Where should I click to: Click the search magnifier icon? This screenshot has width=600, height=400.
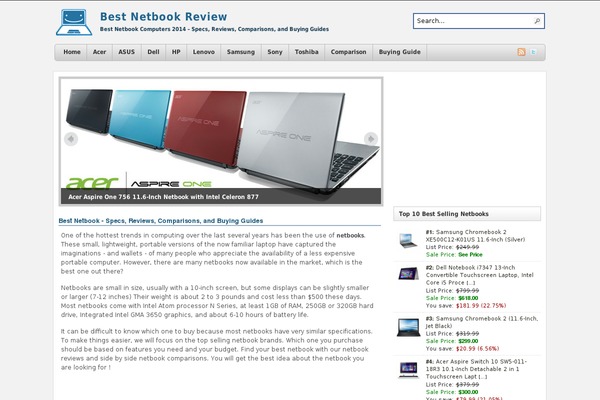point(537,21)
